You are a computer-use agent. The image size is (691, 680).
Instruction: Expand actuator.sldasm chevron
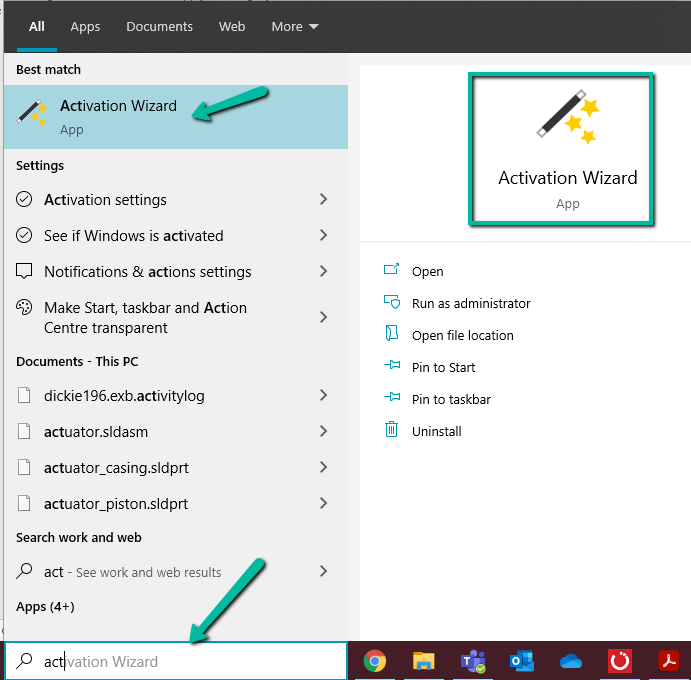click(x=323, y=431)
